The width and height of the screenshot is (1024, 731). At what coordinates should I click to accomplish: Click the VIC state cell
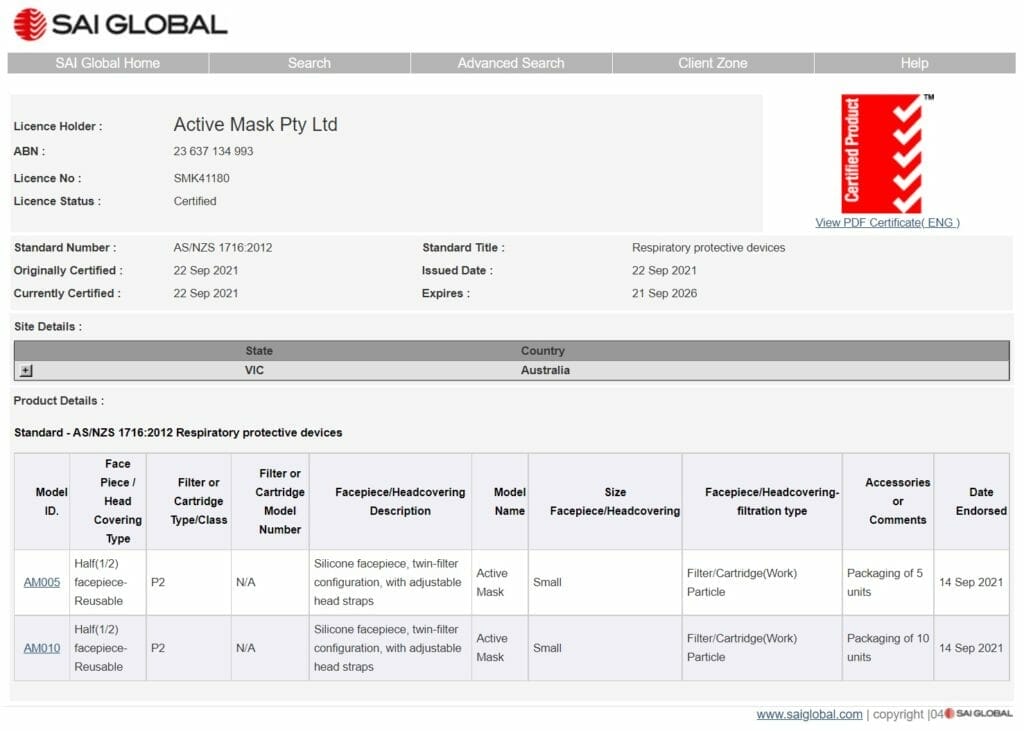[254, 370]
